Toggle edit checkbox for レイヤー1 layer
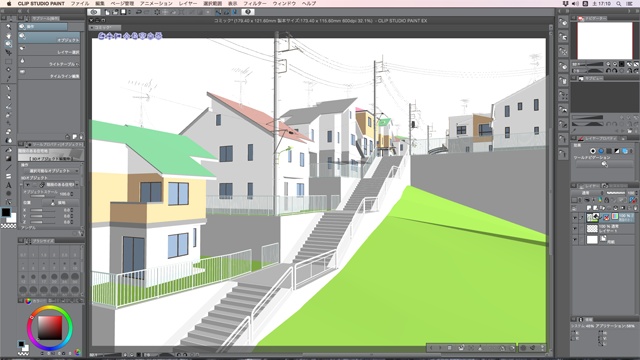Viewport: 640px width, 360px height. coord(582,229)
